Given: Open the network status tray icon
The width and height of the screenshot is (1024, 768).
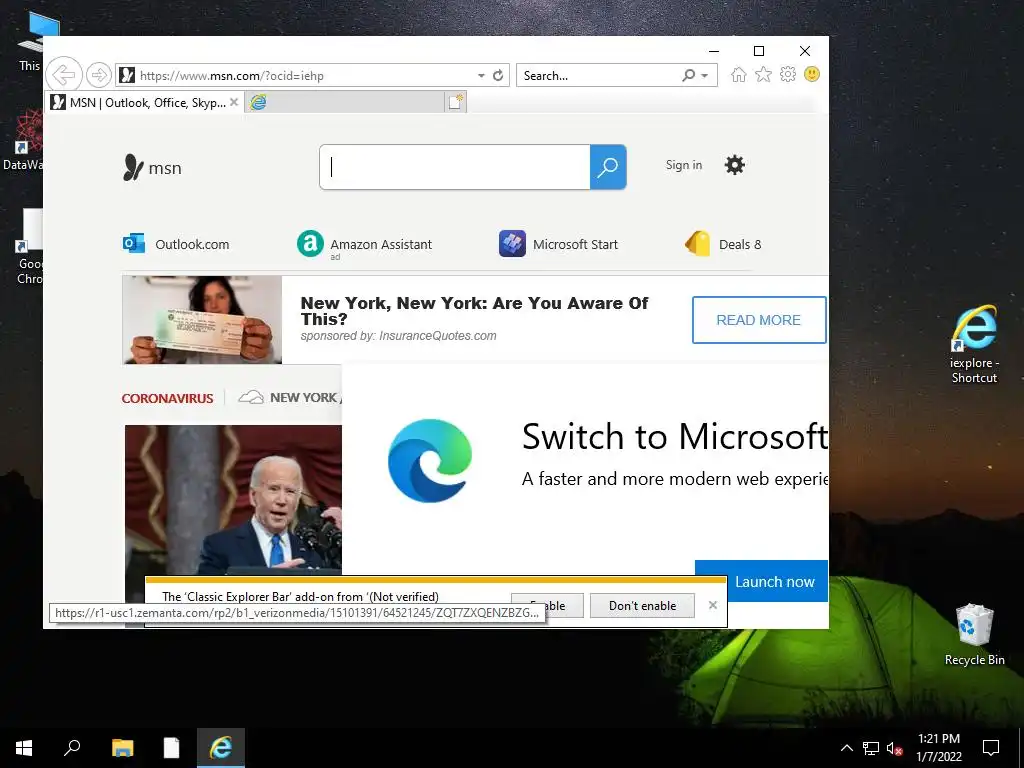Looking at the screenshot, I should pyautogui.click(x=871, y=748).
